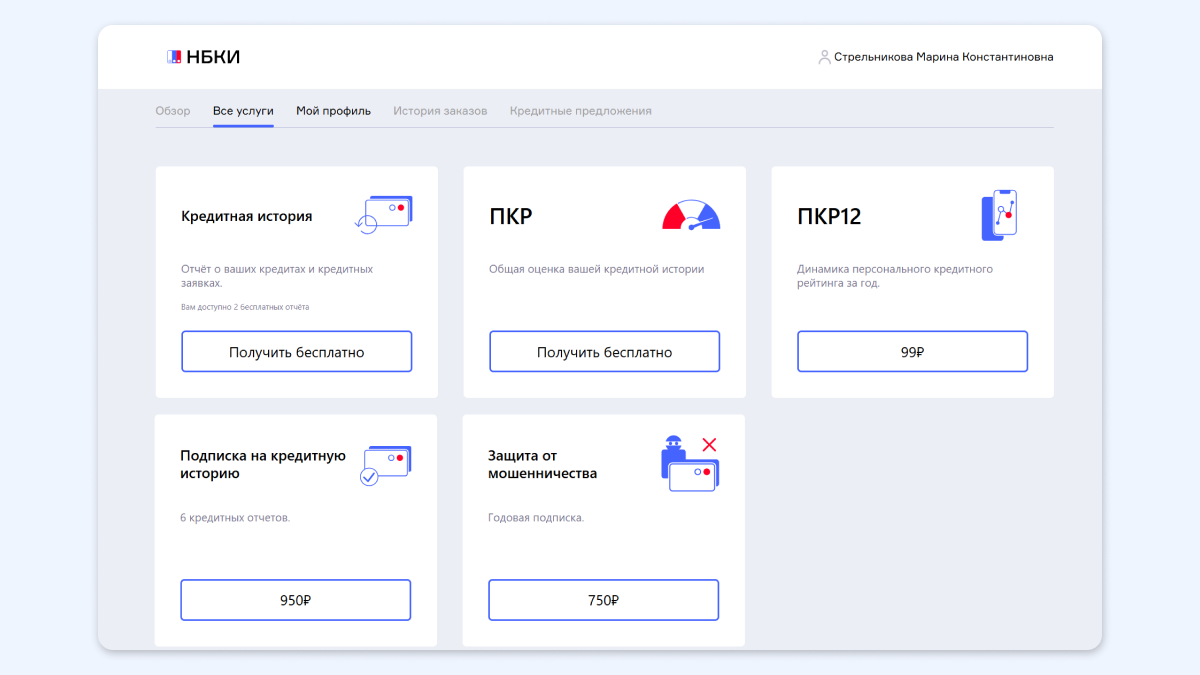This screenshot has height=675, width=1200.
Task: Click the ПКР gauge meter icon
Action: click(x=691, y=215)
